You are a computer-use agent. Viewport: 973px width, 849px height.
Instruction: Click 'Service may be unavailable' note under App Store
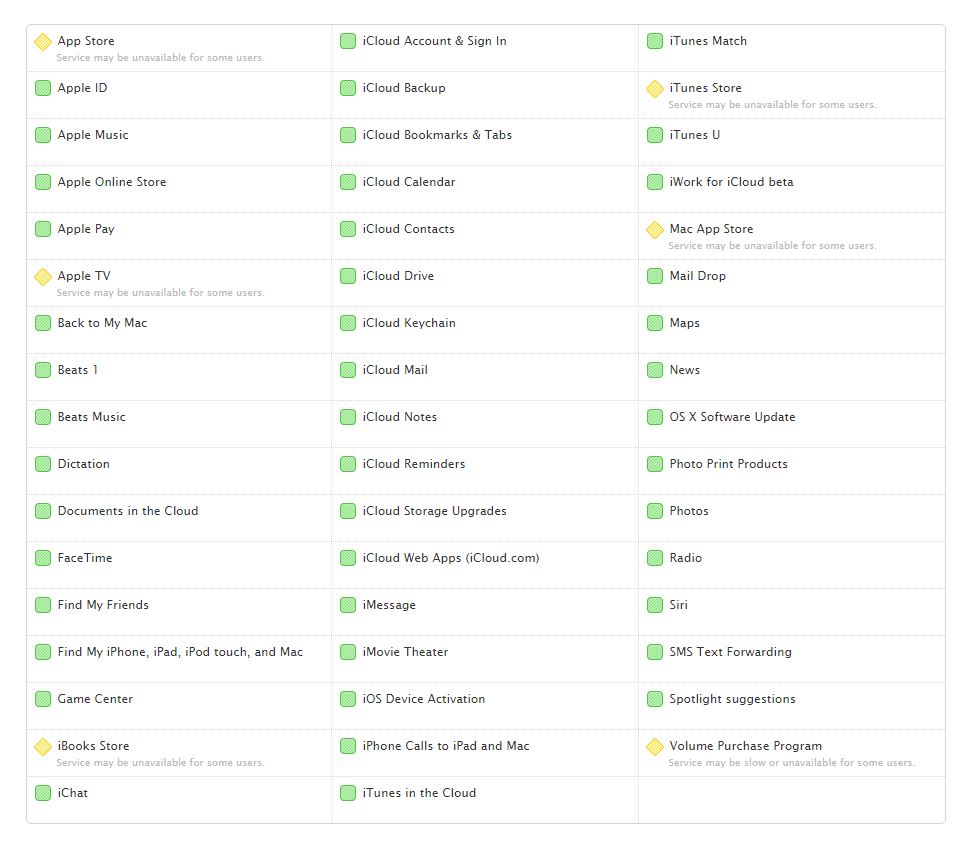[x=160, y=58]
